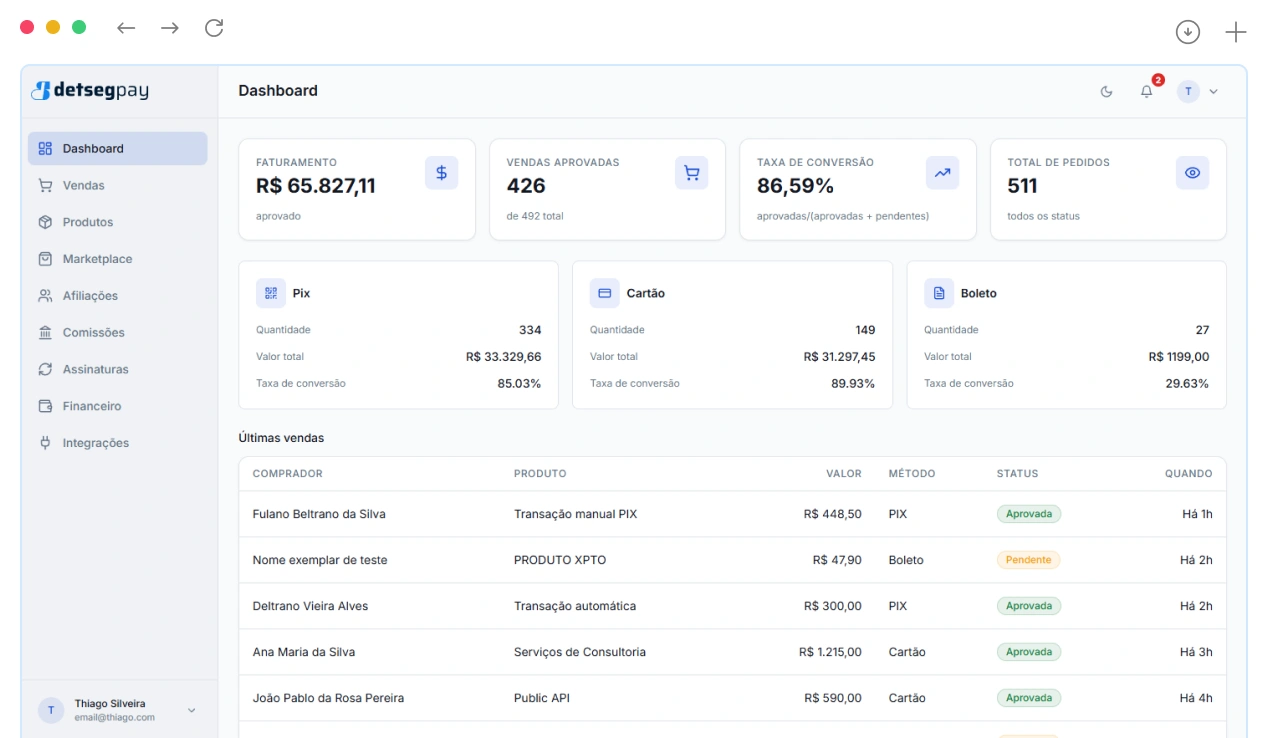
Task: Click the detsegpay logo
Action: point(90,91)
